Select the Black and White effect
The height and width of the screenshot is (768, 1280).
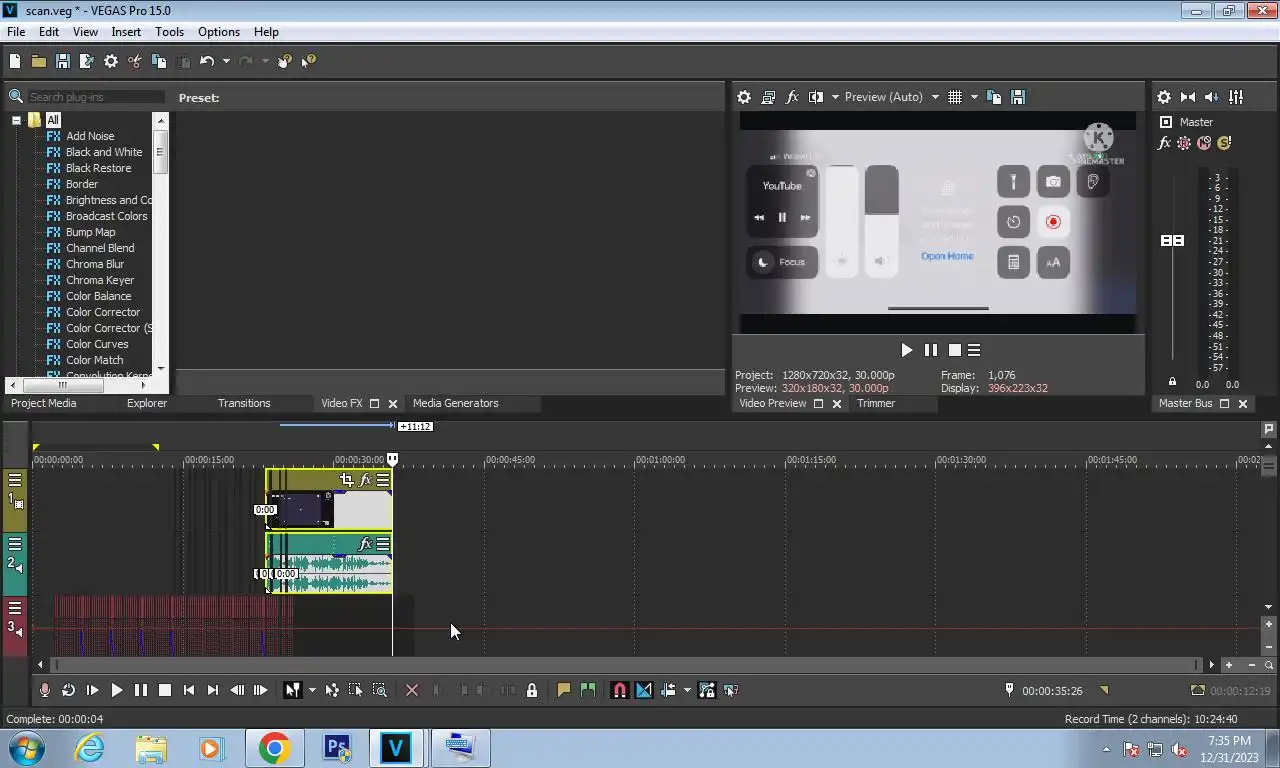(x=104, y=152)
